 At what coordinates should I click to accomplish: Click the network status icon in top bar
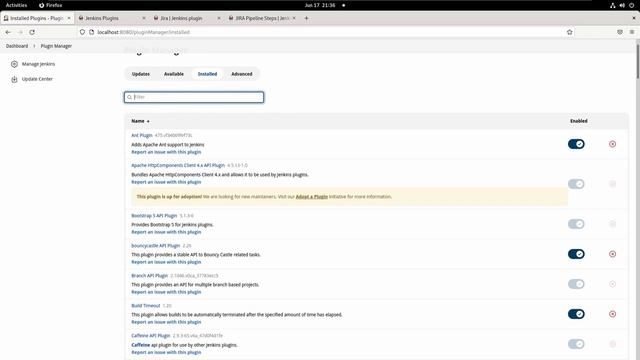(613, 5)
